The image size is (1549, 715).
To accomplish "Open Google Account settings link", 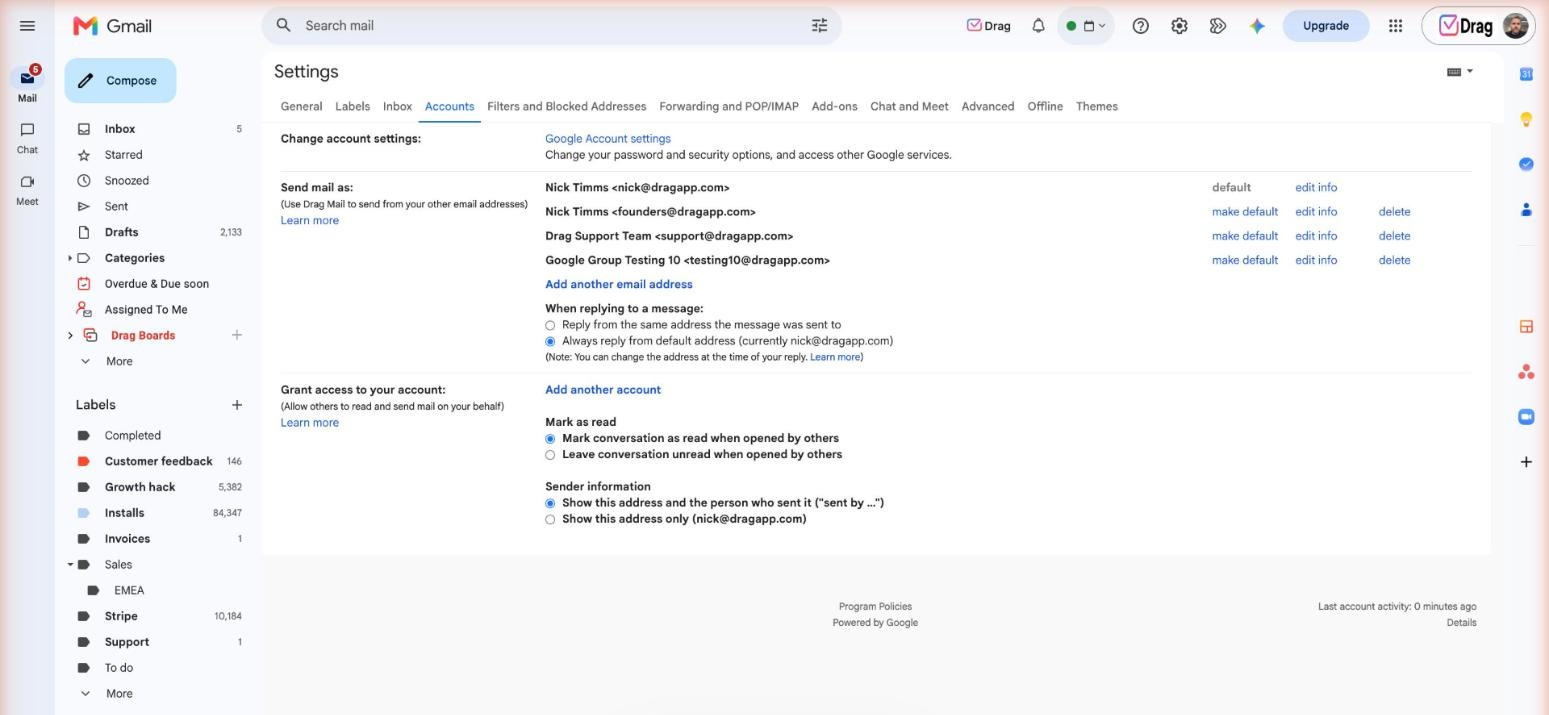I will coord(608,139).
